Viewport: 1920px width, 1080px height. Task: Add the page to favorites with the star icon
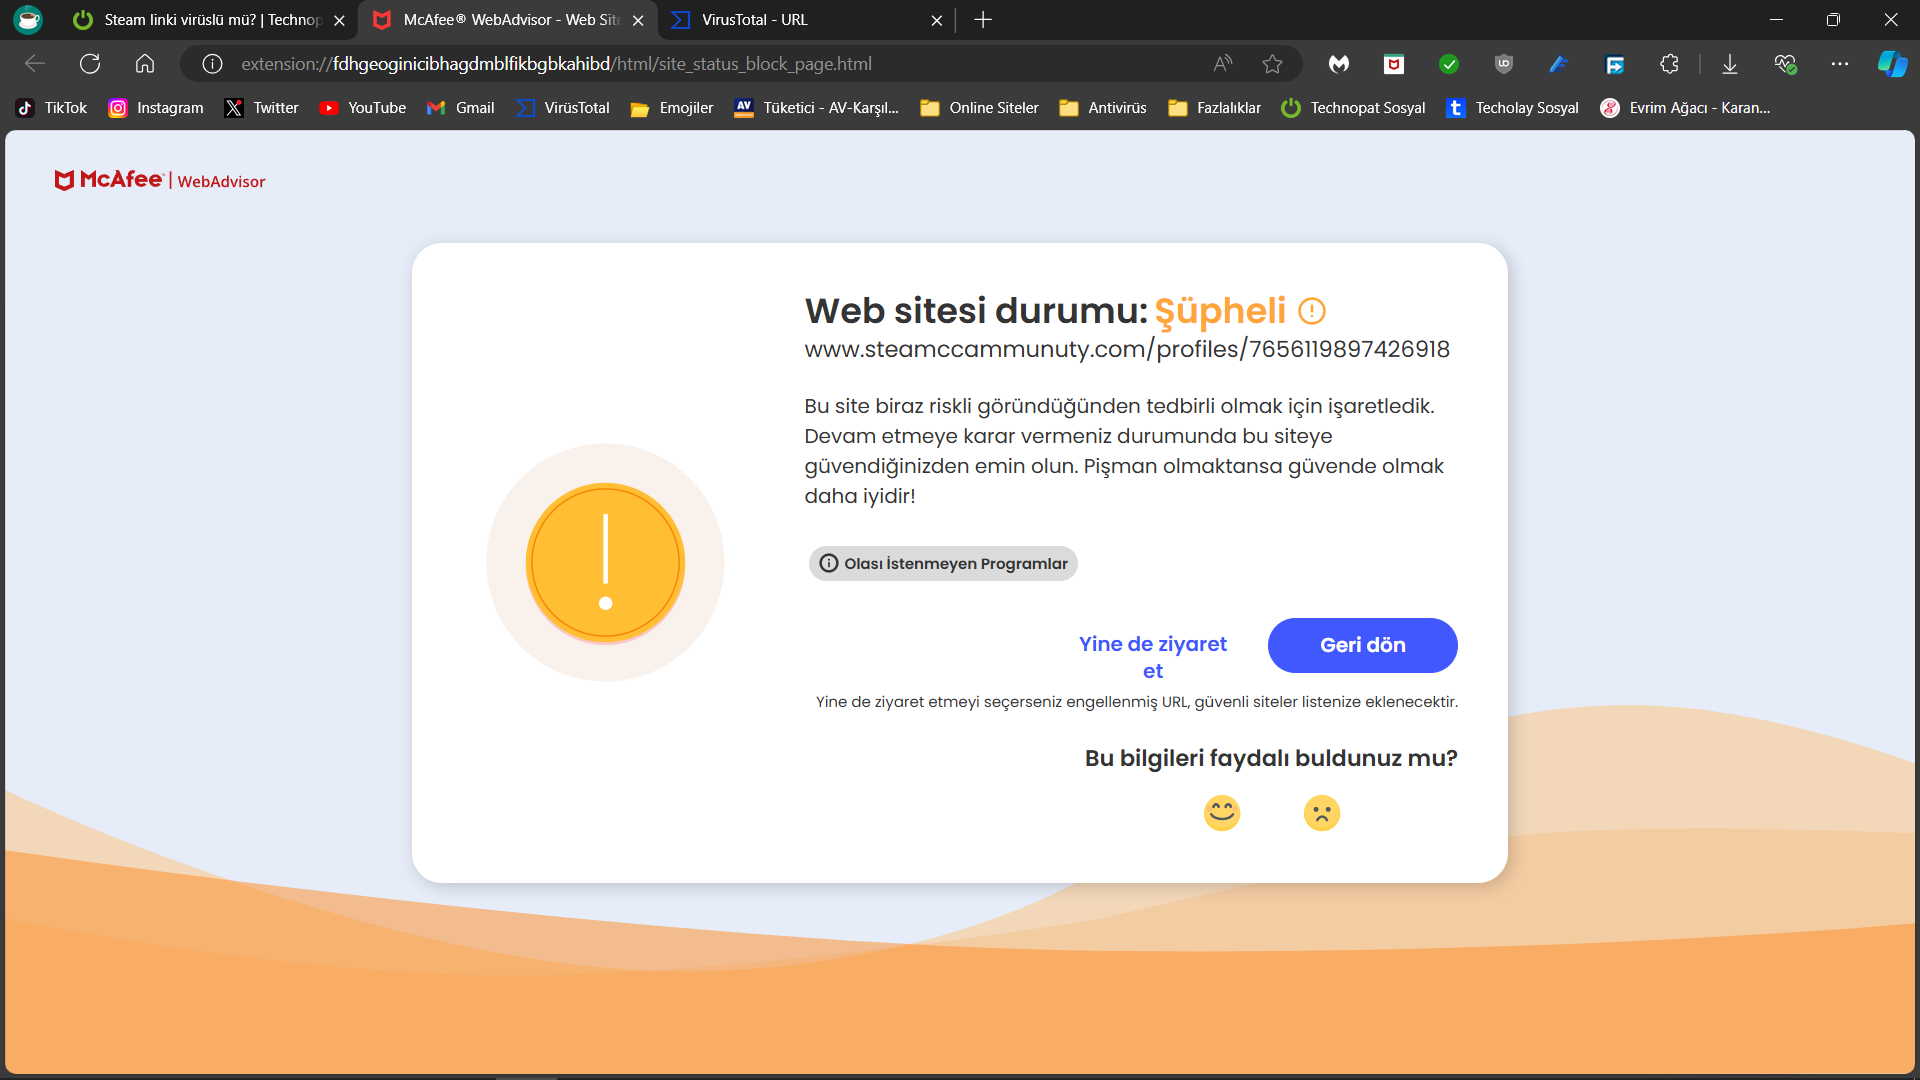pyautogui.click(x=1272, y=64)
